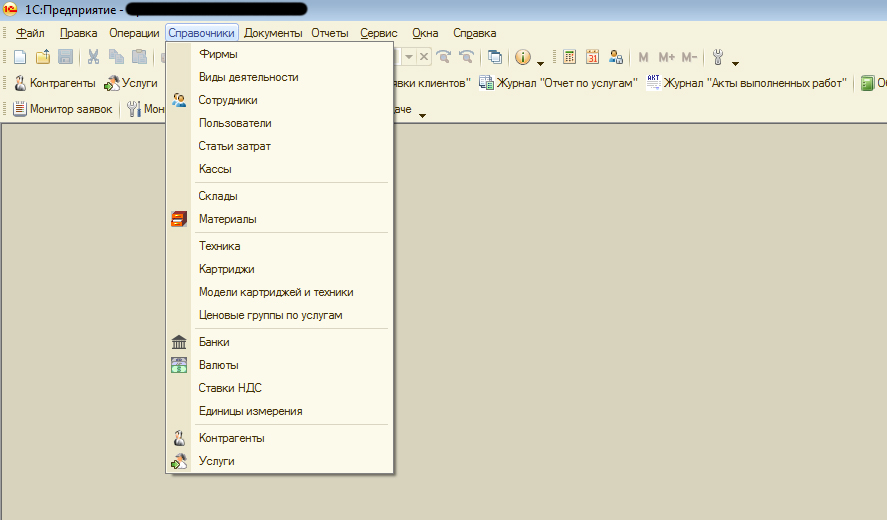Click the New document icon
The height and width of the screenshot is (520, 887).
point(18,58)
